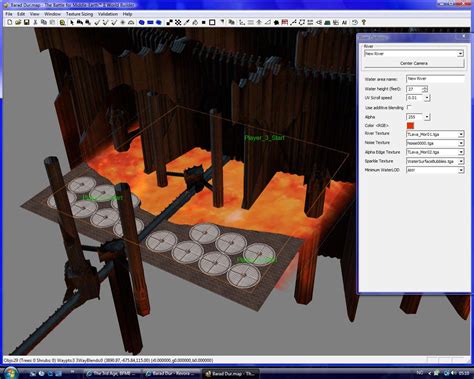The image size is (474, 379).
Task: Click the question mark help icon
Action: [x=364, y=22]
